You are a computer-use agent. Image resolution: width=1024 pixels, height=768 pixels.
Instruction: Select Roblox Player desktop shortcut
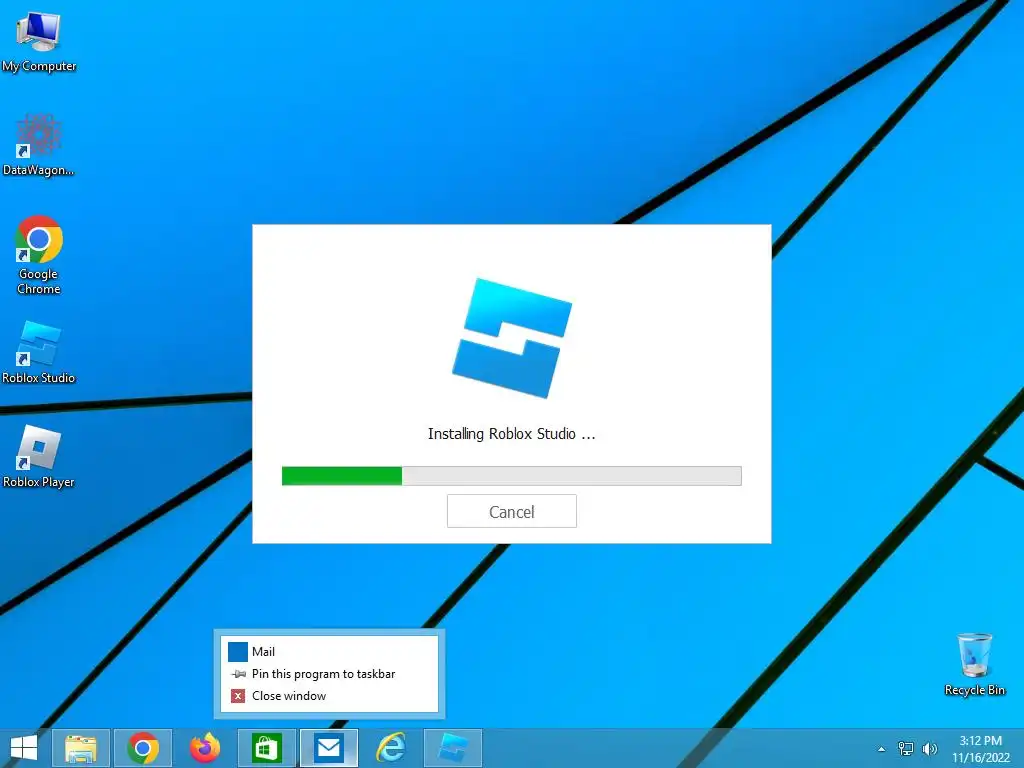39,457
